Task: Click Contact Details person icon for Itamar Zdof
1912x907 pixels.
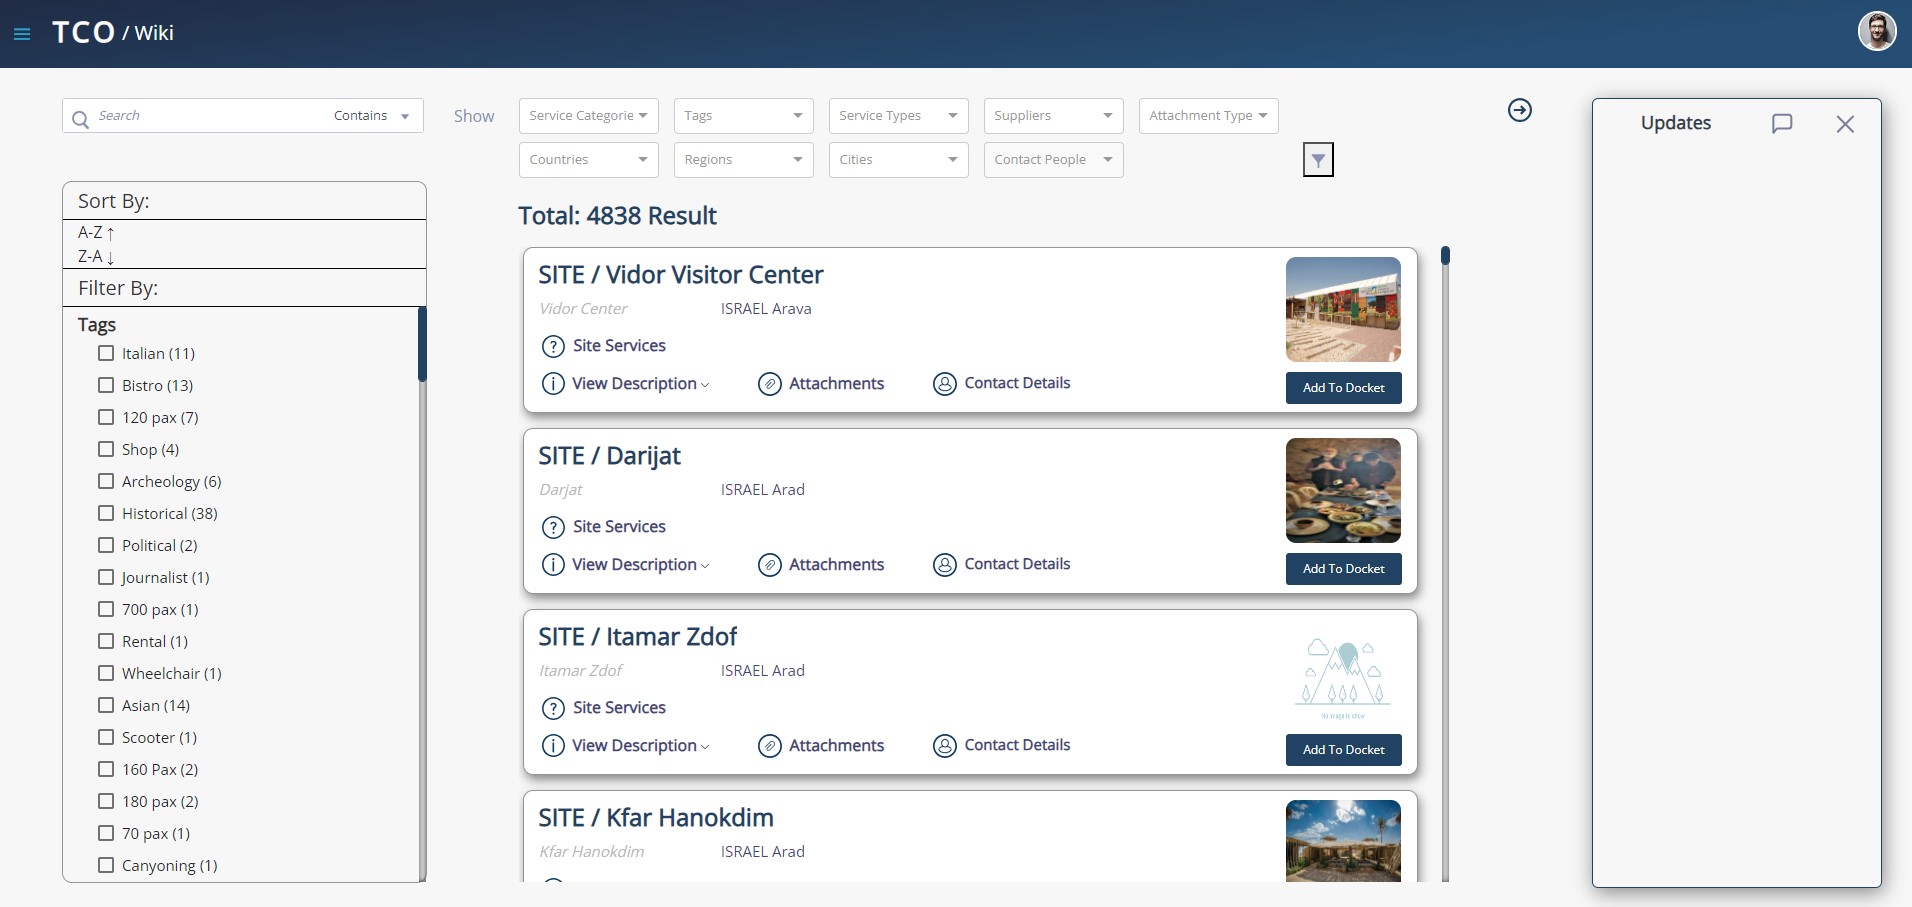Action: (x=945, y=746)
